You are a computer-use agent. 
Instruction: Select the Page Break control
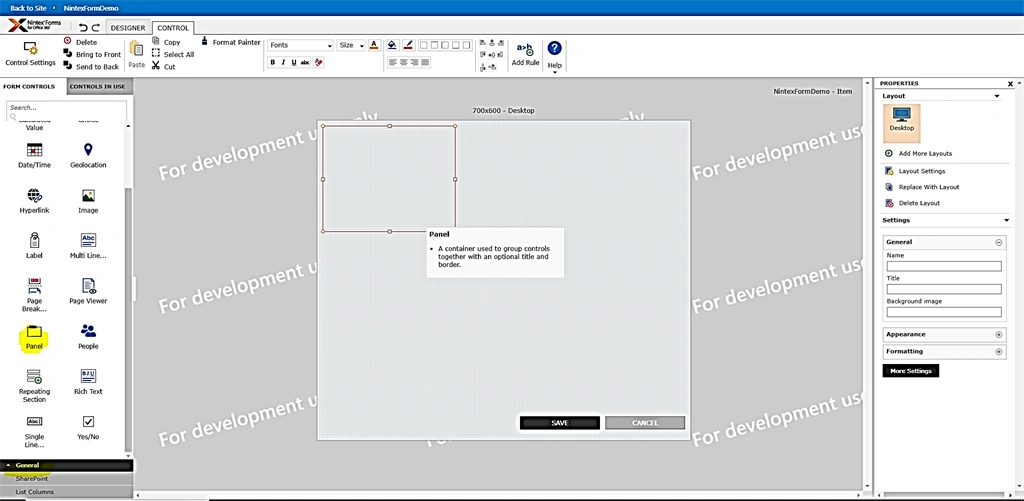coord(34,295)
